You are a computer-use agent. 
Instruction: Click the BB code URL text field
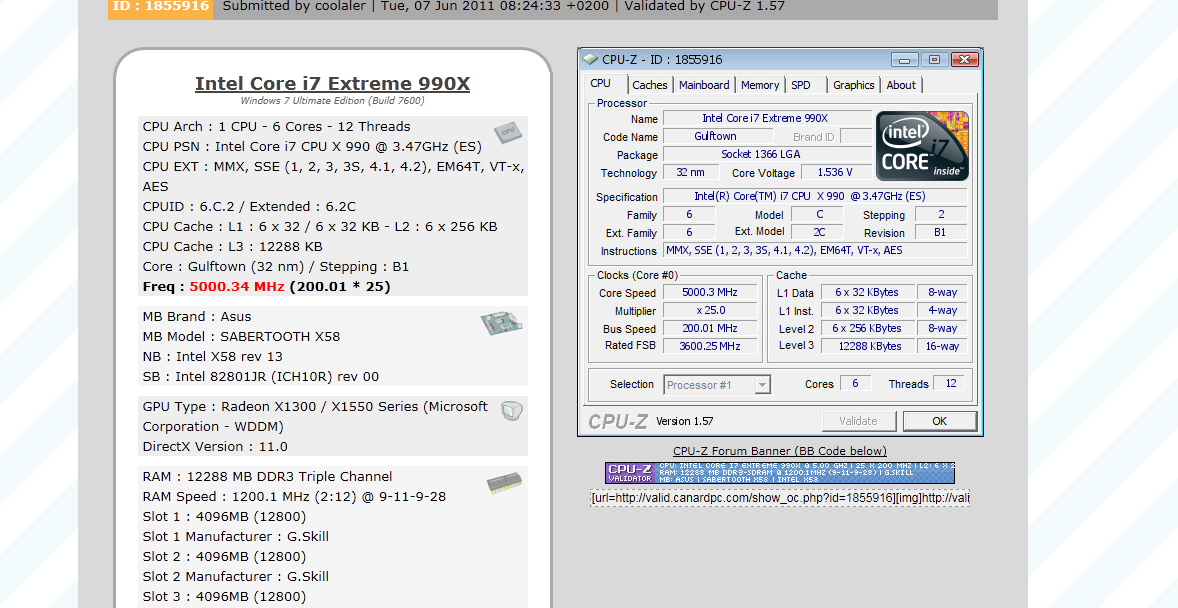click(780, 498)
